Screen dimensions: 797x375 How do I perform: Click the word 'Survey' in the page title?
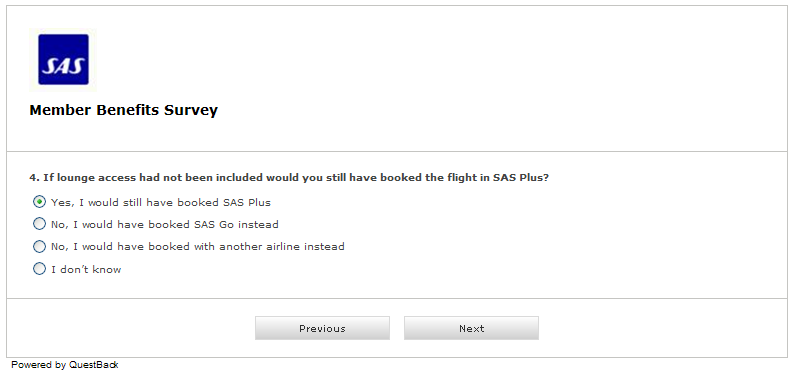(191, 110)
